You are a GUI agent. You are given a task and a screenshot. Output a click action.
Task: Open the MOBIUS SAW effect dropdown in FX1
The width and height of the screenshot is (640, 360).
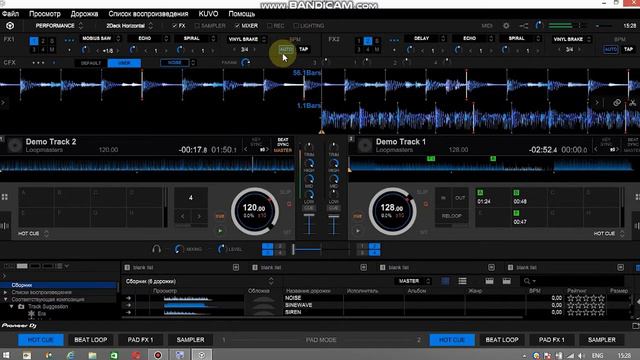pos(101,38)
